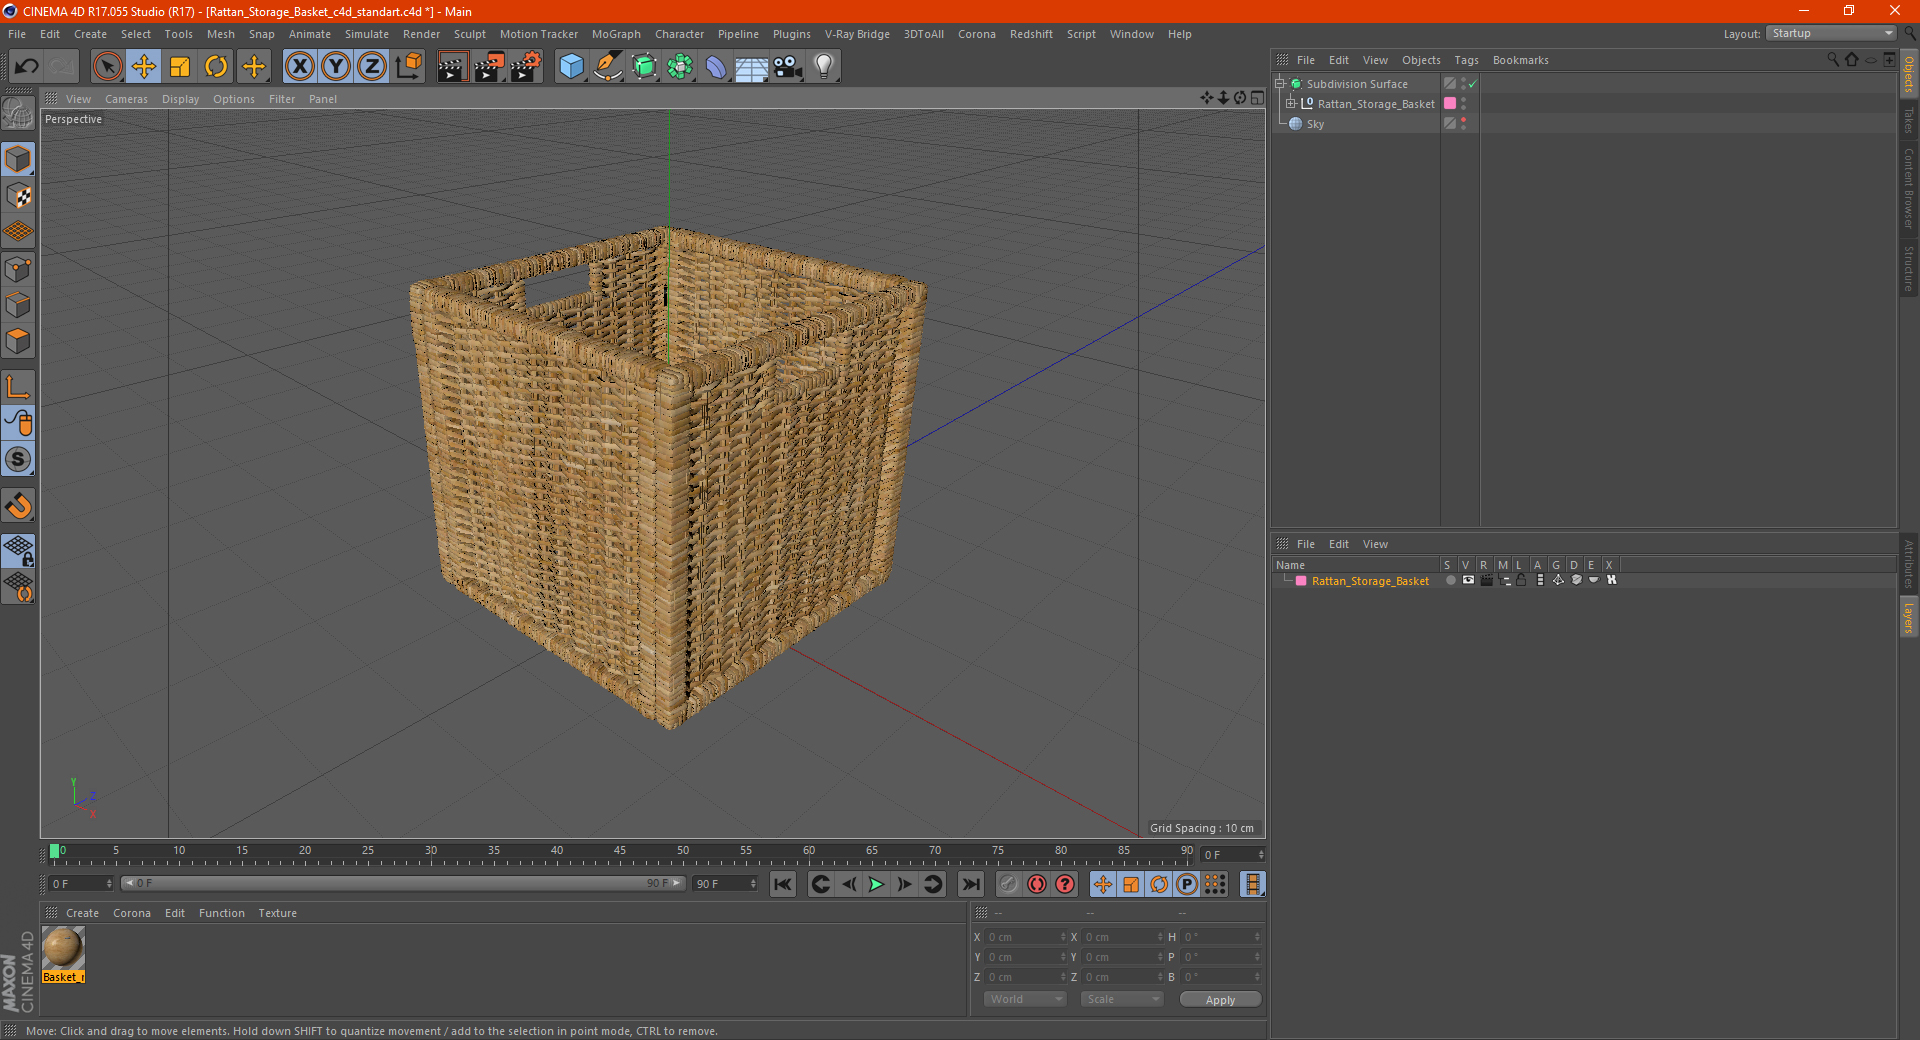Click pink swatch in Layers panel
Screen dimensions: 1920x1040
[x=1301, y=581]
